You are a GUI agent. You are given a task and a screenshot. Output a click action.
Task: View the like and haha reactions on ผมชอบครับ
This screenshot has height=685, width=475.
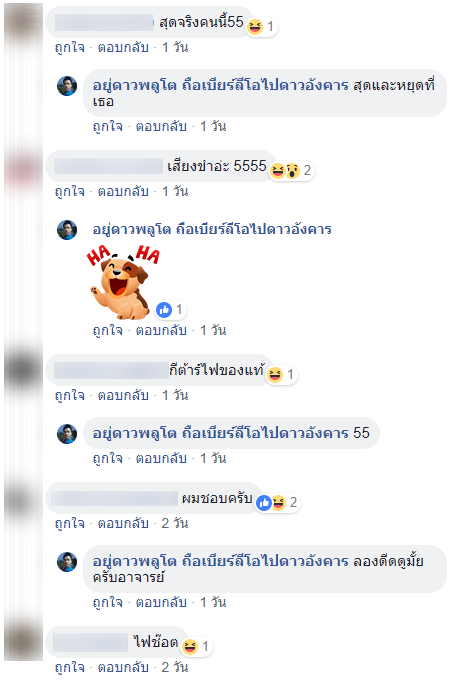tap(277, 502)
